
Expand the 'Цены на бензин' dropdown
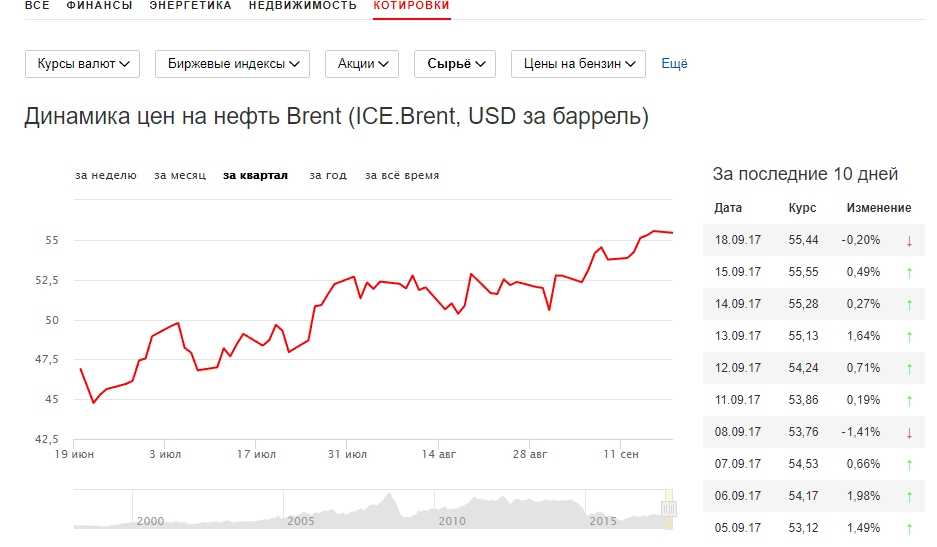tap(578, 64)
